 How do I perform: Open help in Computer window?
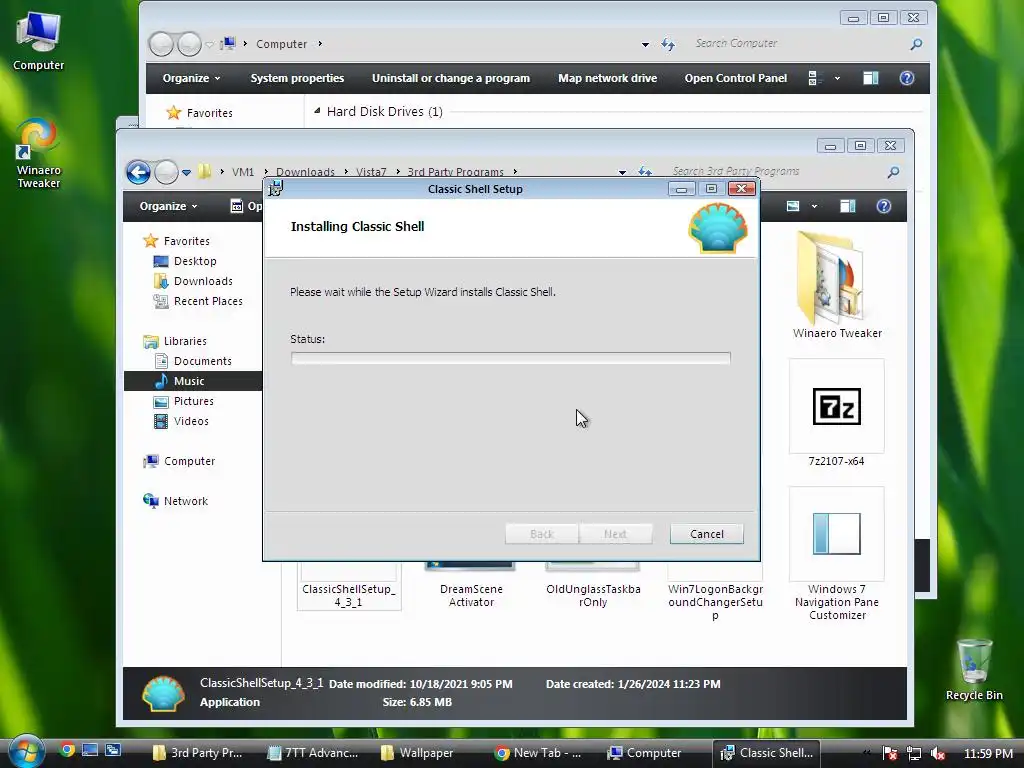pyautogui.click(x=906, y=78)
